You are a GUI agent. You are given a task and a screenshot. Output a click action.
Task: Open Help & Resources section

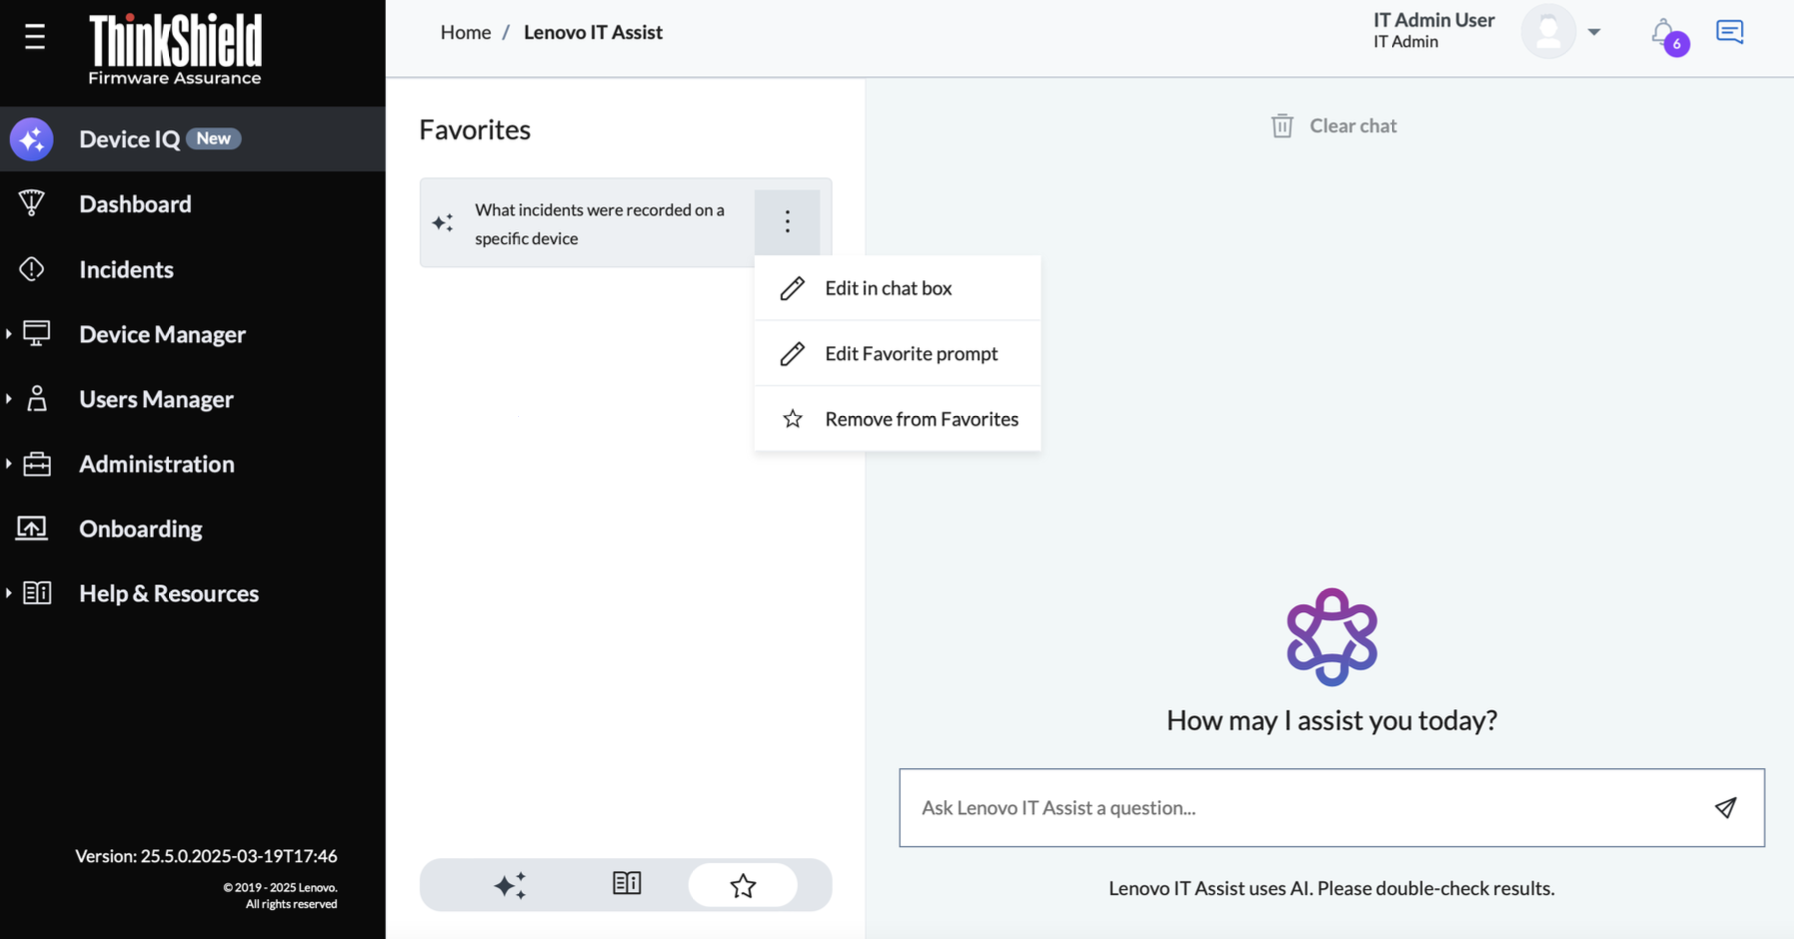[169, 594]
